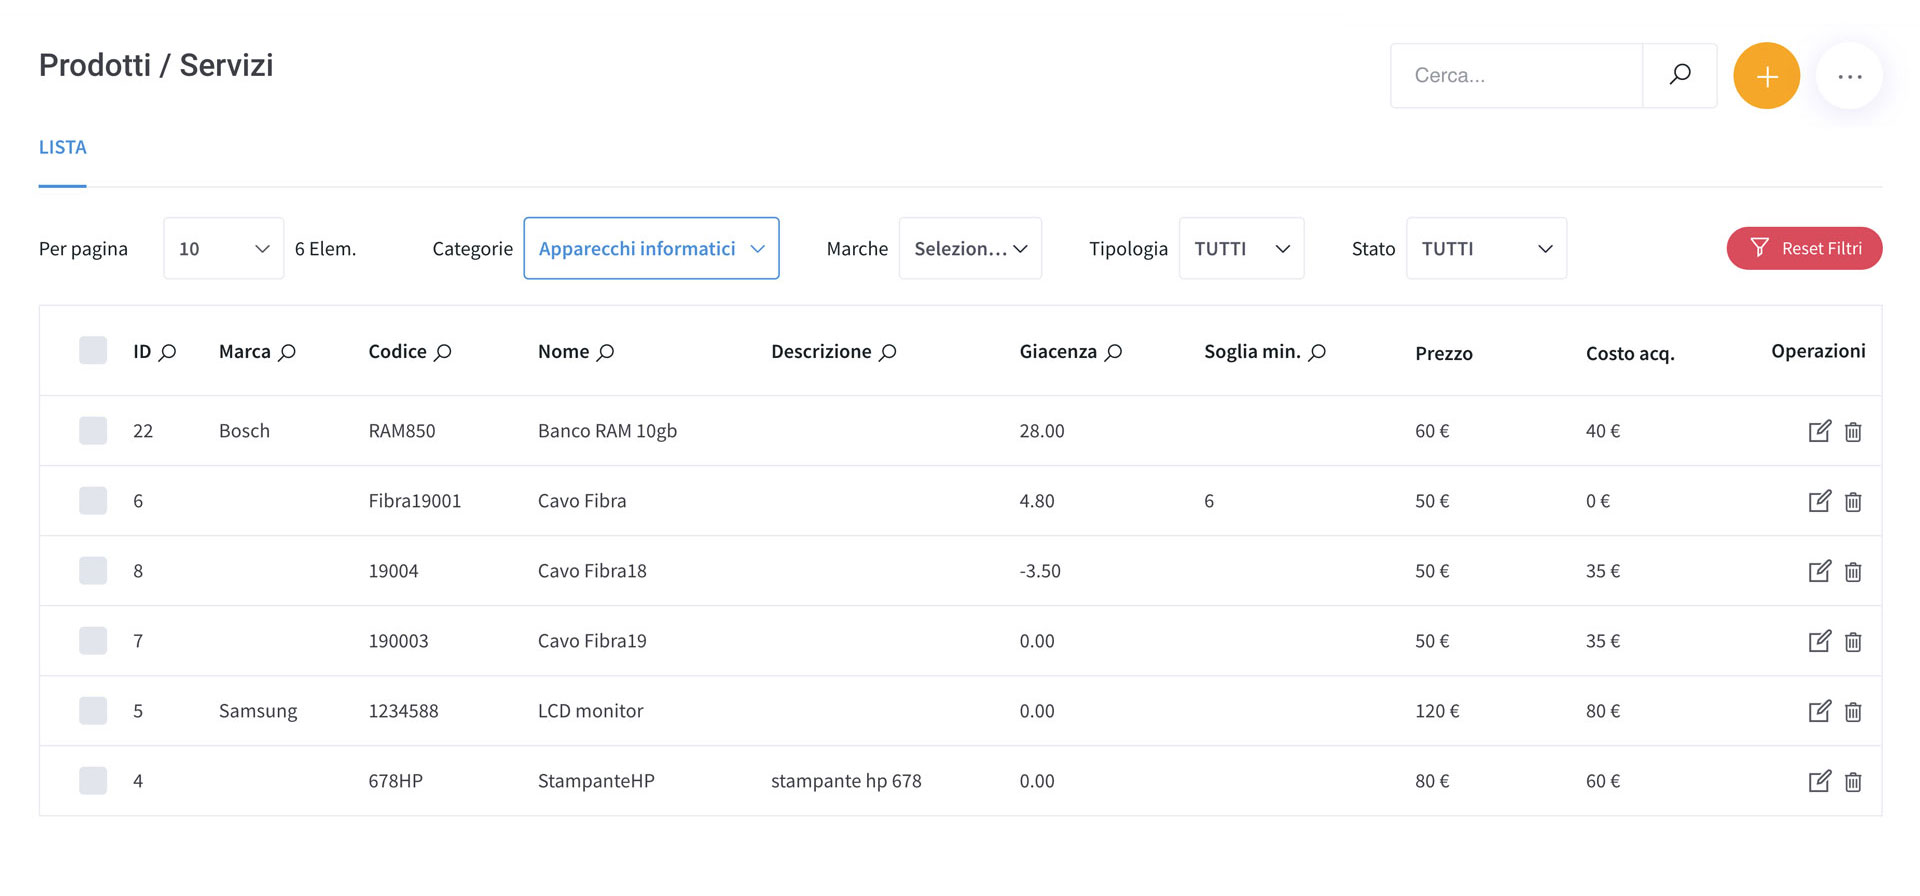Open the Tipologia dropdown showing TUTTI
The width and height of the screenshot is (1920, 896).
[1241, 248]
